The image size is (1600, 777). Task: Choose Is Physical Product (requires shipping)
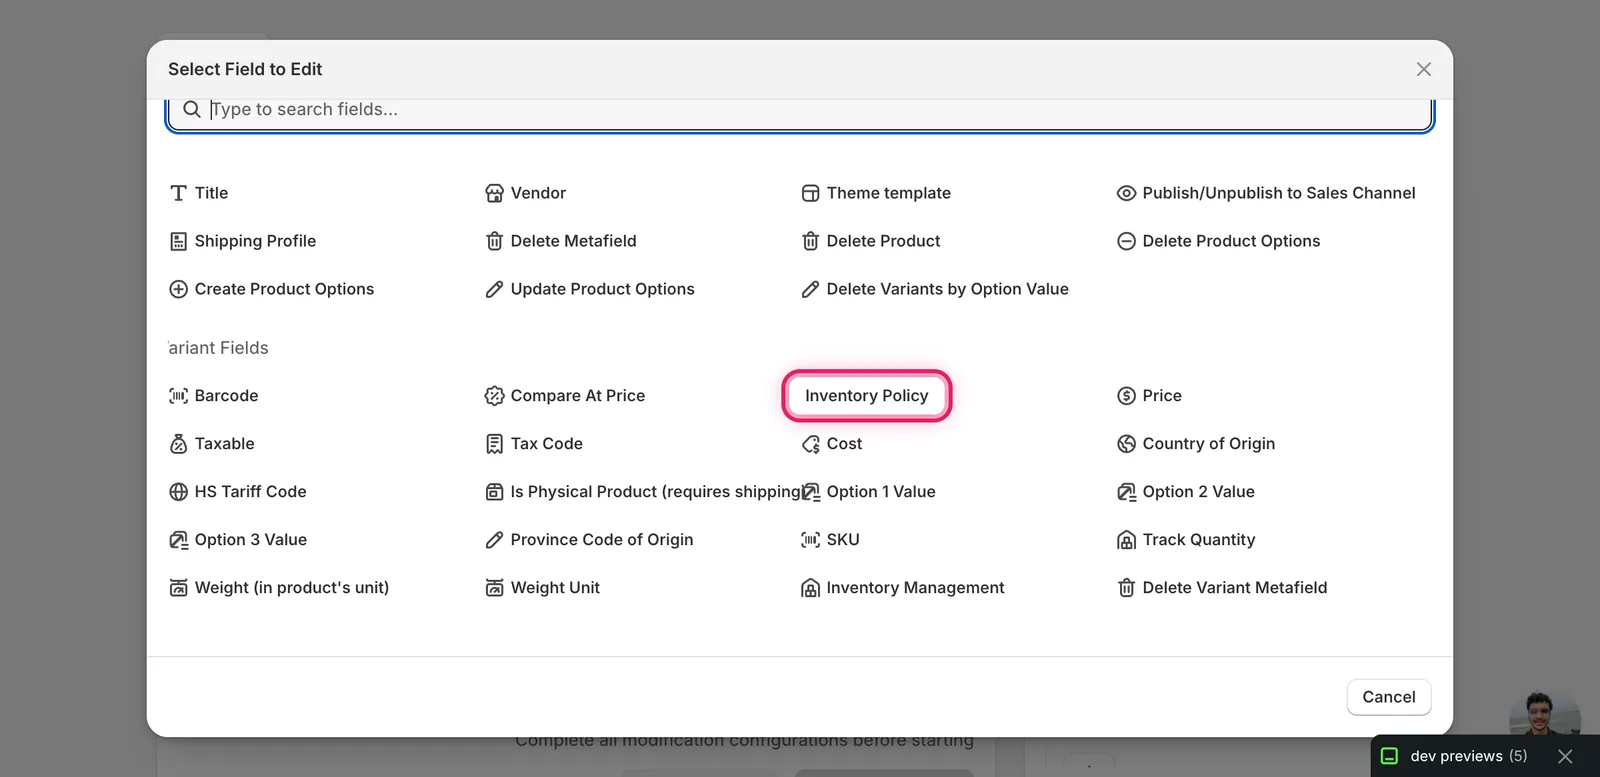642,492
